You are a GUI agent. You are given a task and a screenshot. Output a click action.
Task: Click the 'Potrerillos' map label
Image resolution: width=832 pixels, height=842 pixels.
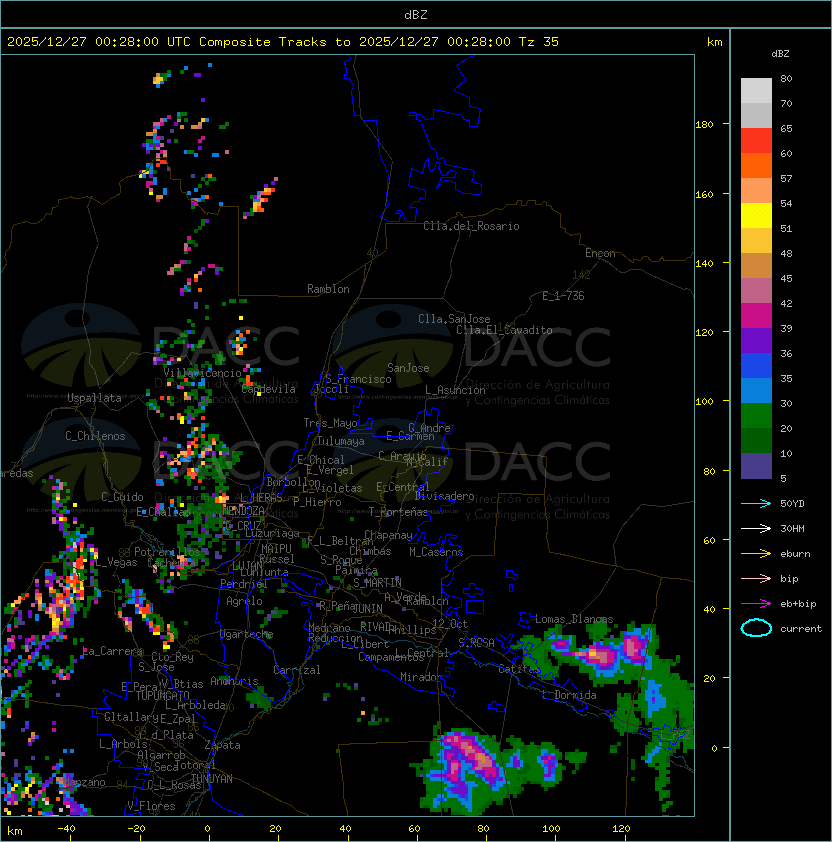click(x=167, y=552)
